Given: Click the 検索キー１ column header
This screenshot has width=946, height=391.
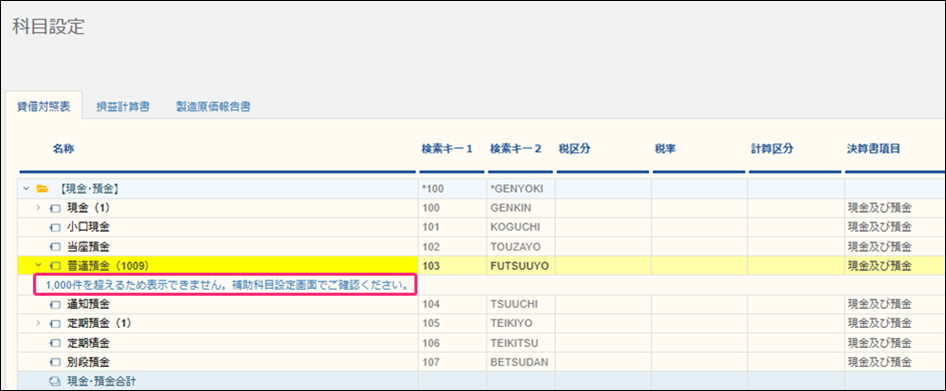Looking at the screenshot, I should point(447,149).
